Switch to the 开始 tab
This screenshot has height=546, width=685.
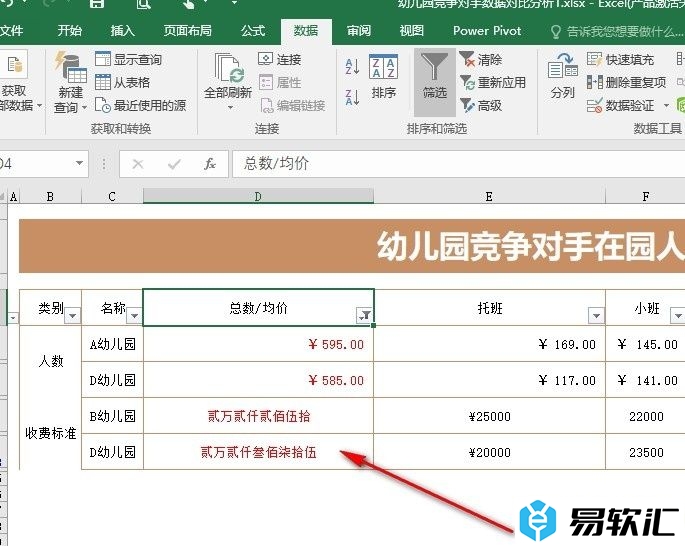coord(70,31)
